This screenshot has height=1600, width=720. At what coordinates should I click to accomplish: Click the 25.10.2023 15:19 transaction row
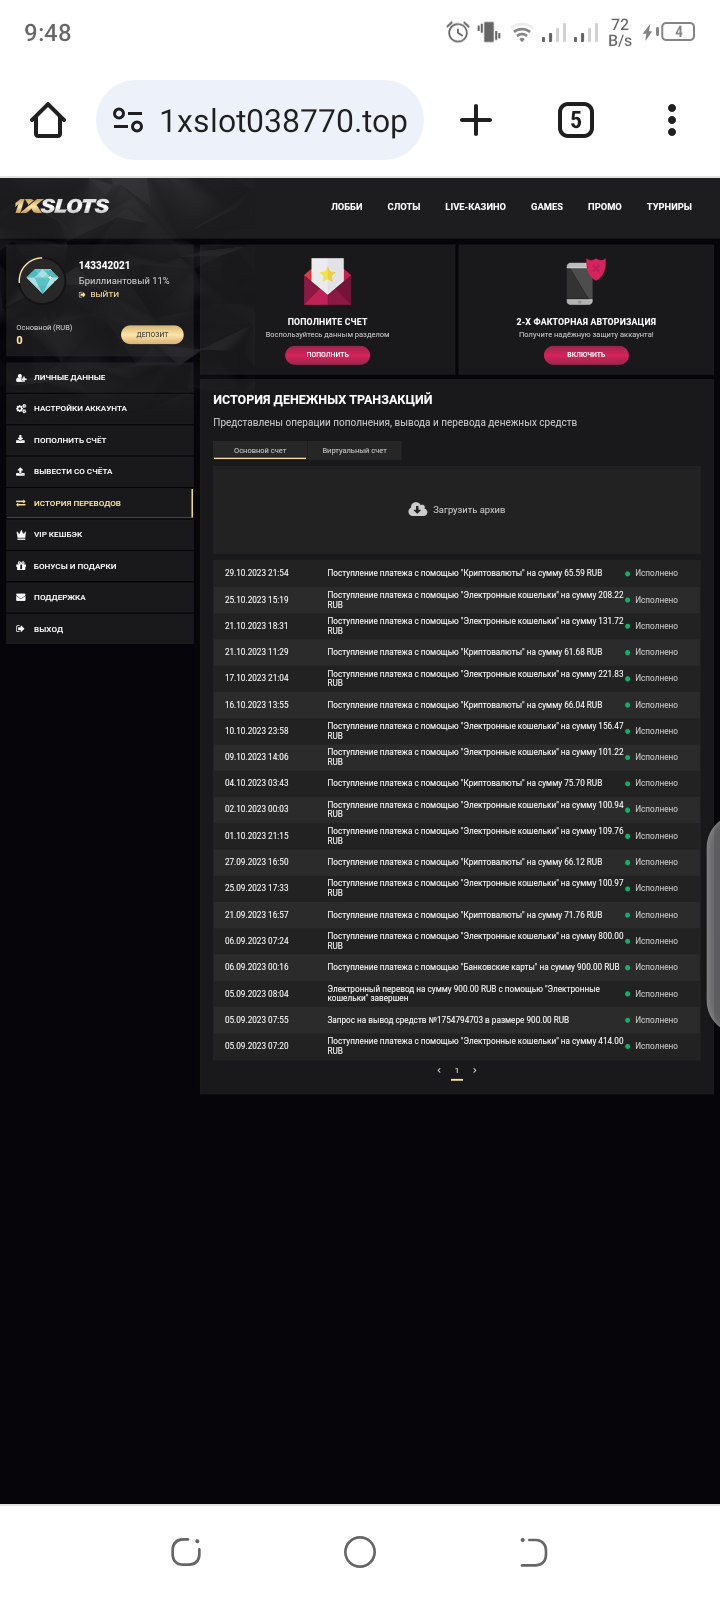(x=457, y=600)
